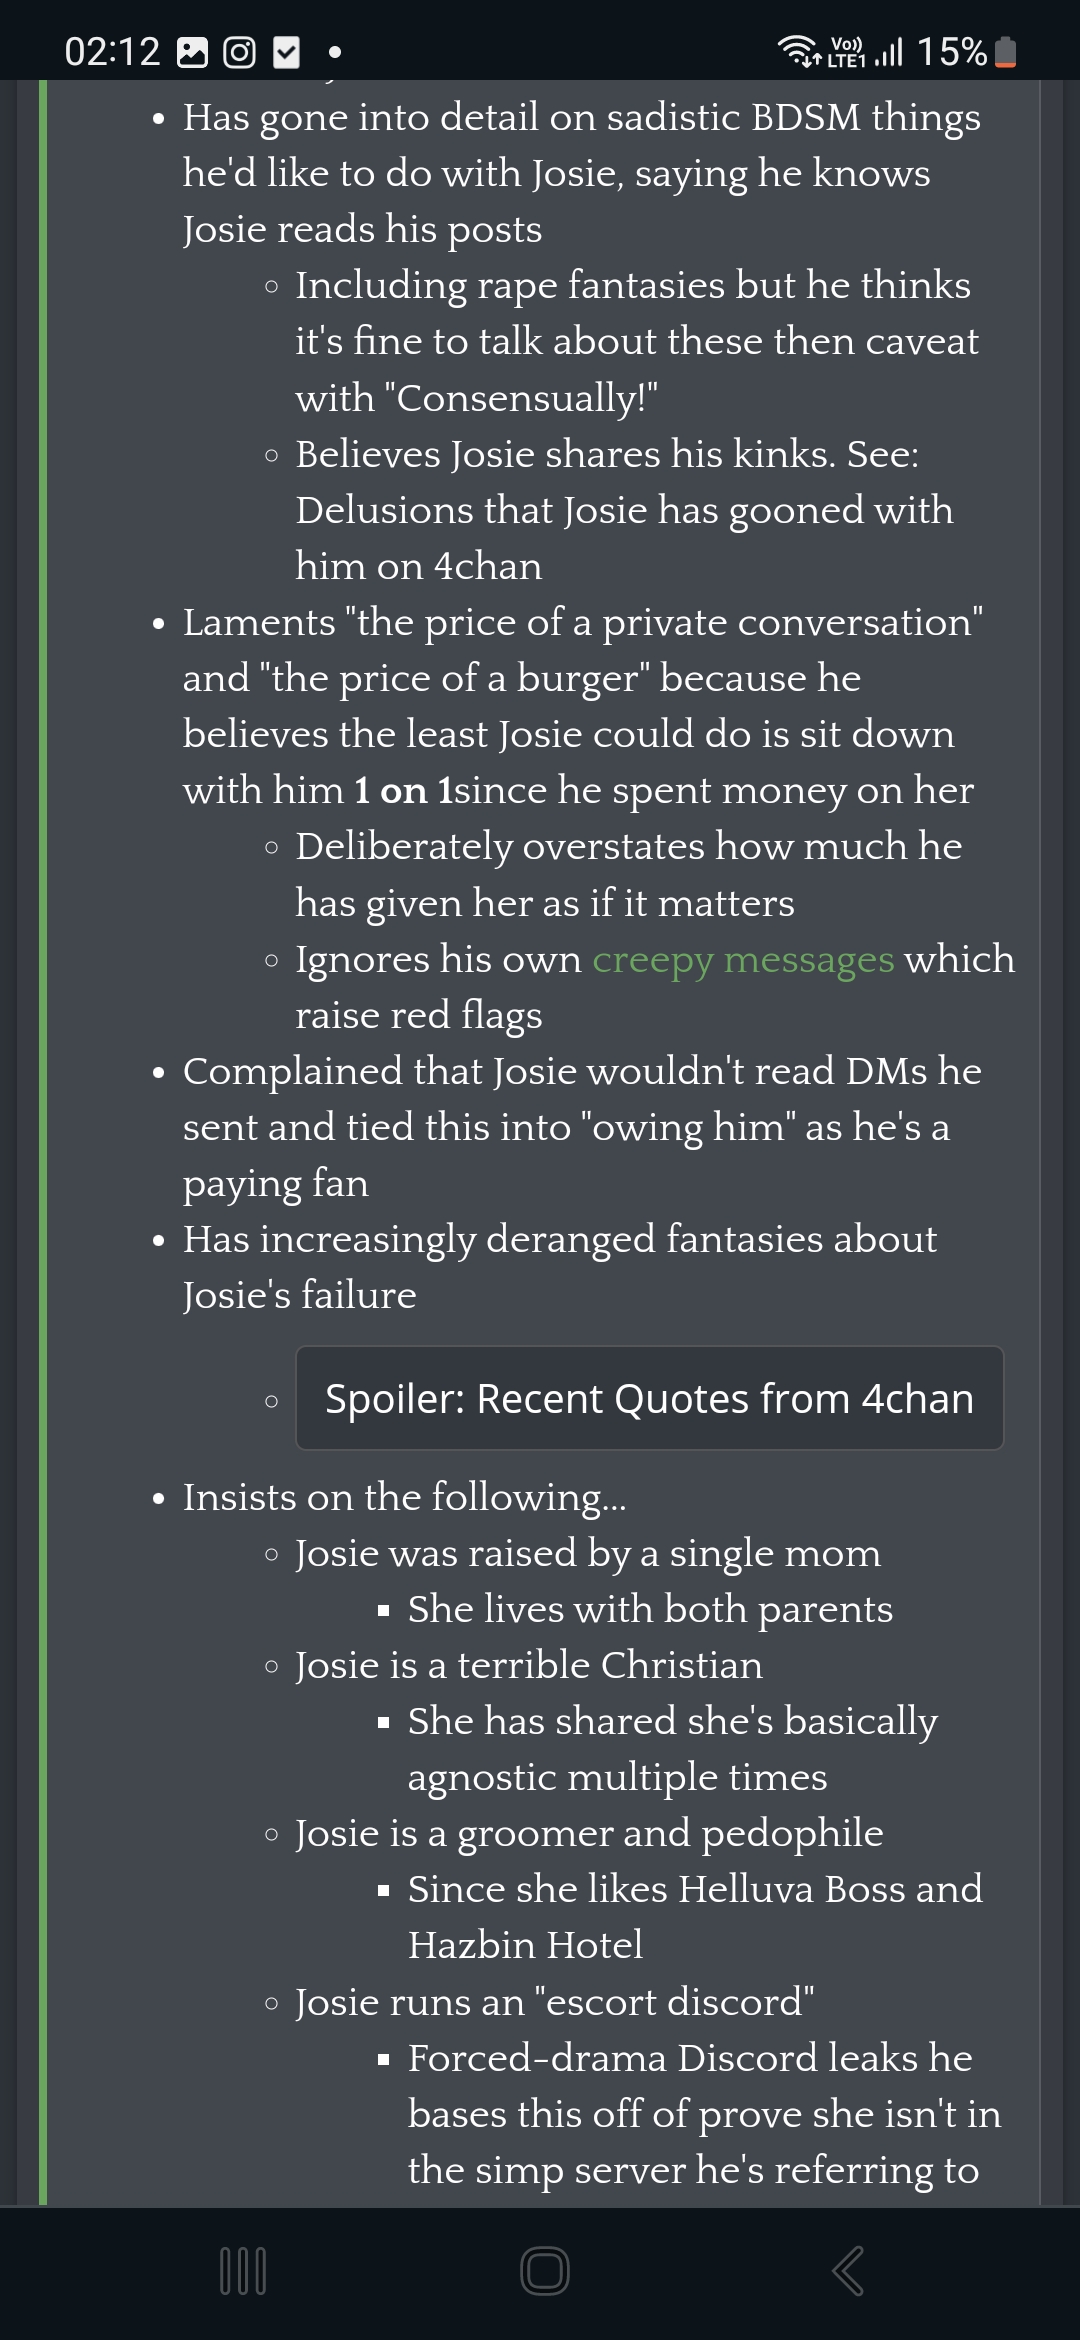Tap the Android back navigation arrow
Screen dimensions: 1080x2340
tap(848, 2271)
